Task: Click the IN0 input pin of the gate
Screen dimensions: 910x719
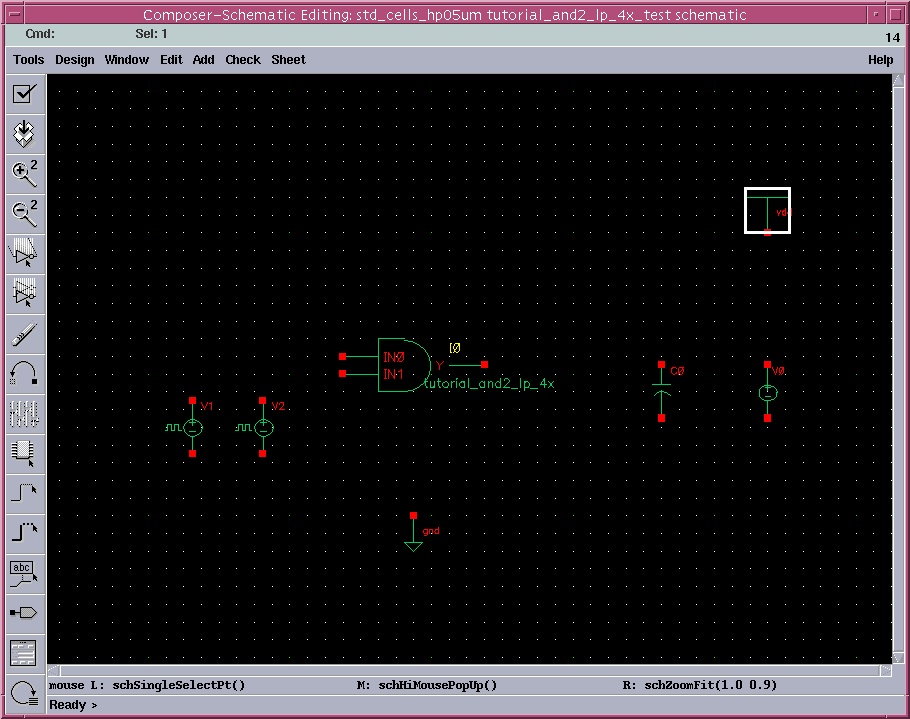Action: tap(342, 356)
